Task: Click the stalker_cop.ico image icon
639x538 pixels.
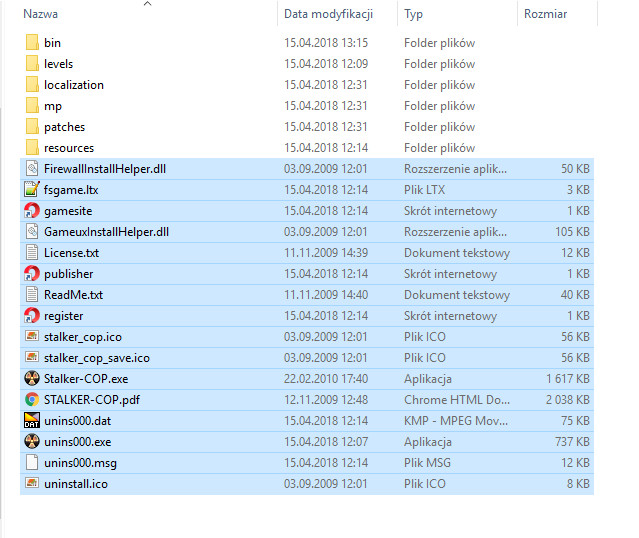Action: point(32,336)
